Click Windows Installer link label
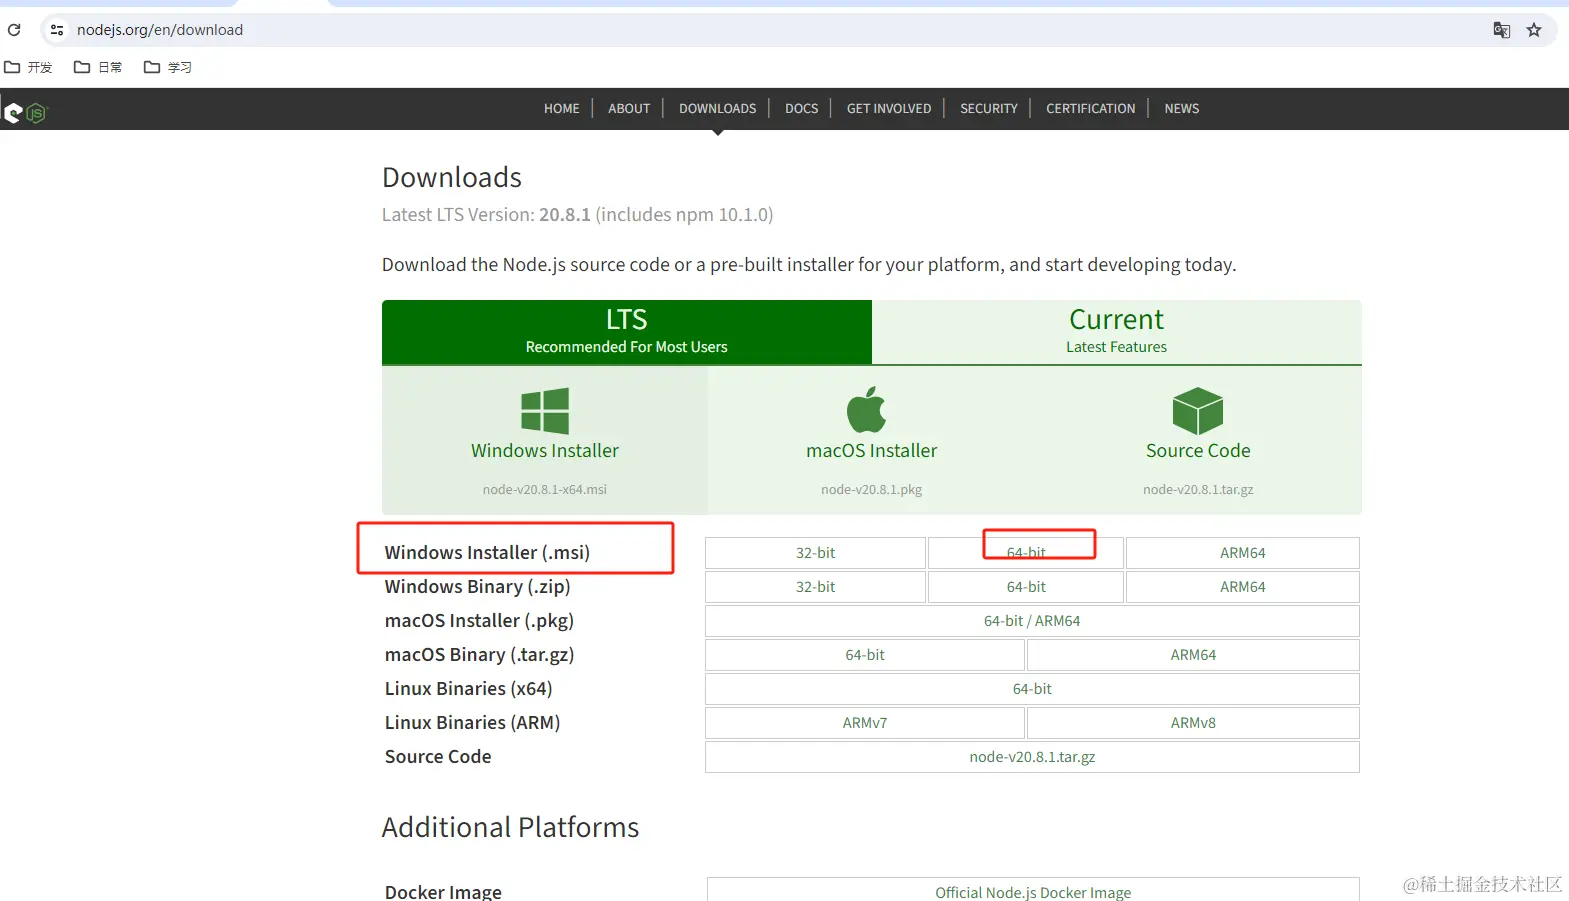This screenshot has height=901, width=1569. click(x=545, y=451)
